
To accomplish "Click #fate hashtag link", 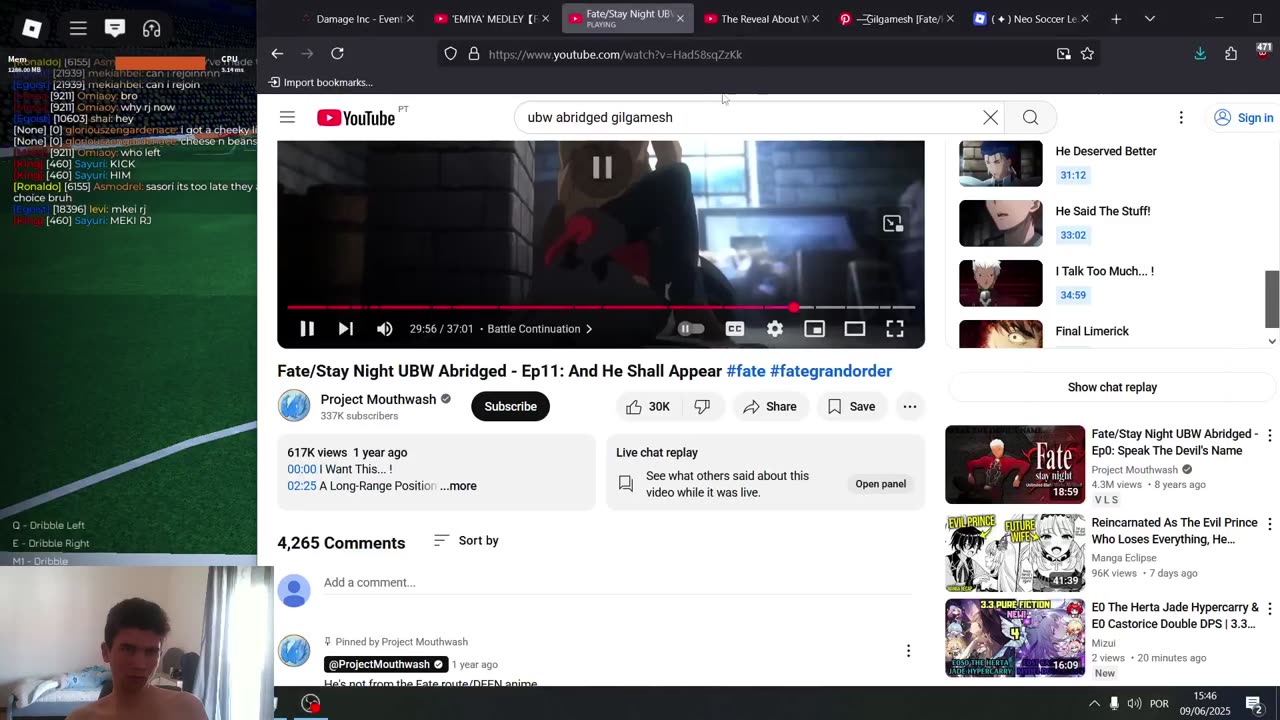I will (x=746, y=371).
